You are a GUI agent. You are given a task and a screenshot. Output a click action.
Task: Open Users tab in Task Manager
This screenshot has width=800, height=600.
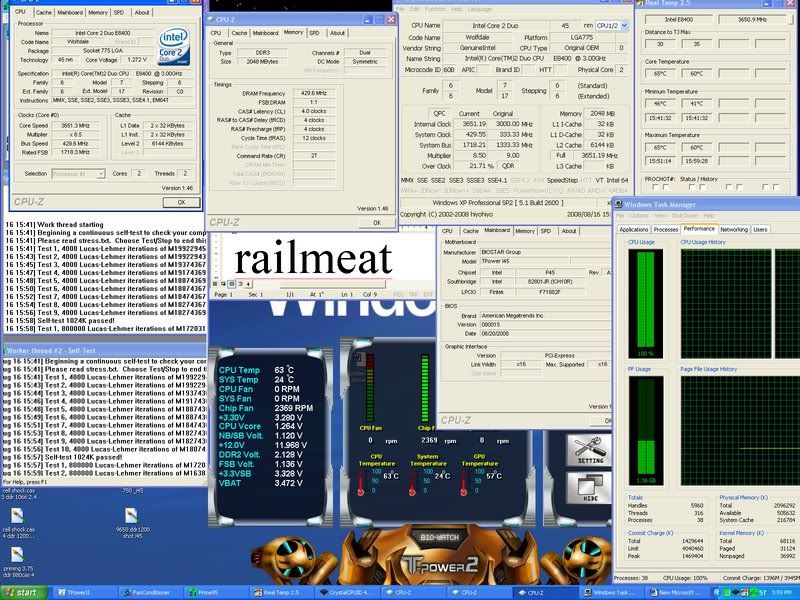(760, 230)
